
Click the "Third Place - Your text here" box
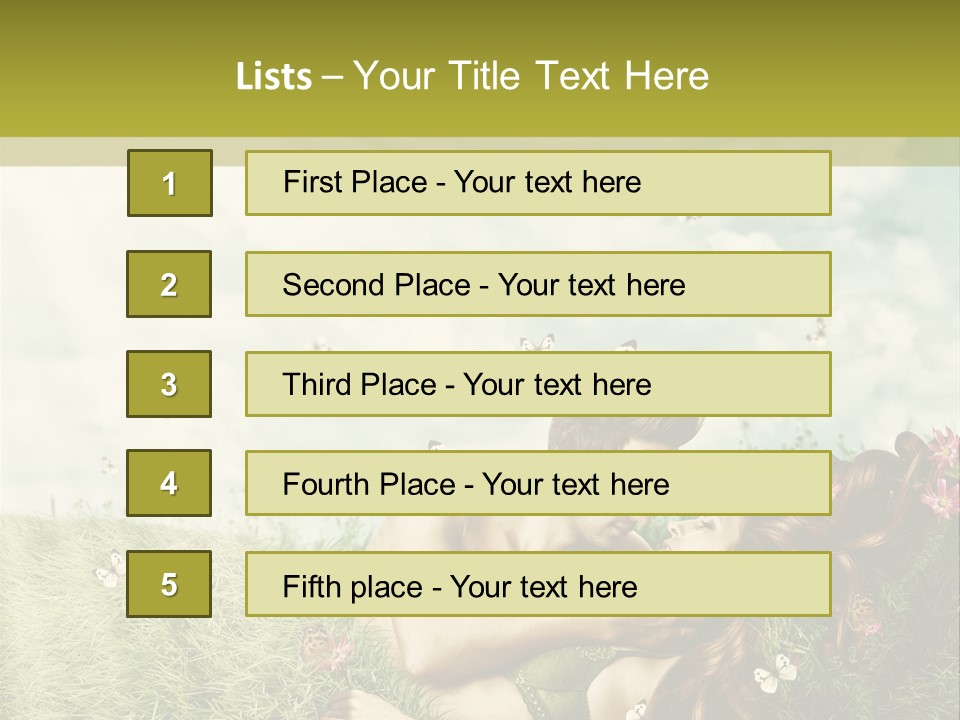tap(538, 384)
